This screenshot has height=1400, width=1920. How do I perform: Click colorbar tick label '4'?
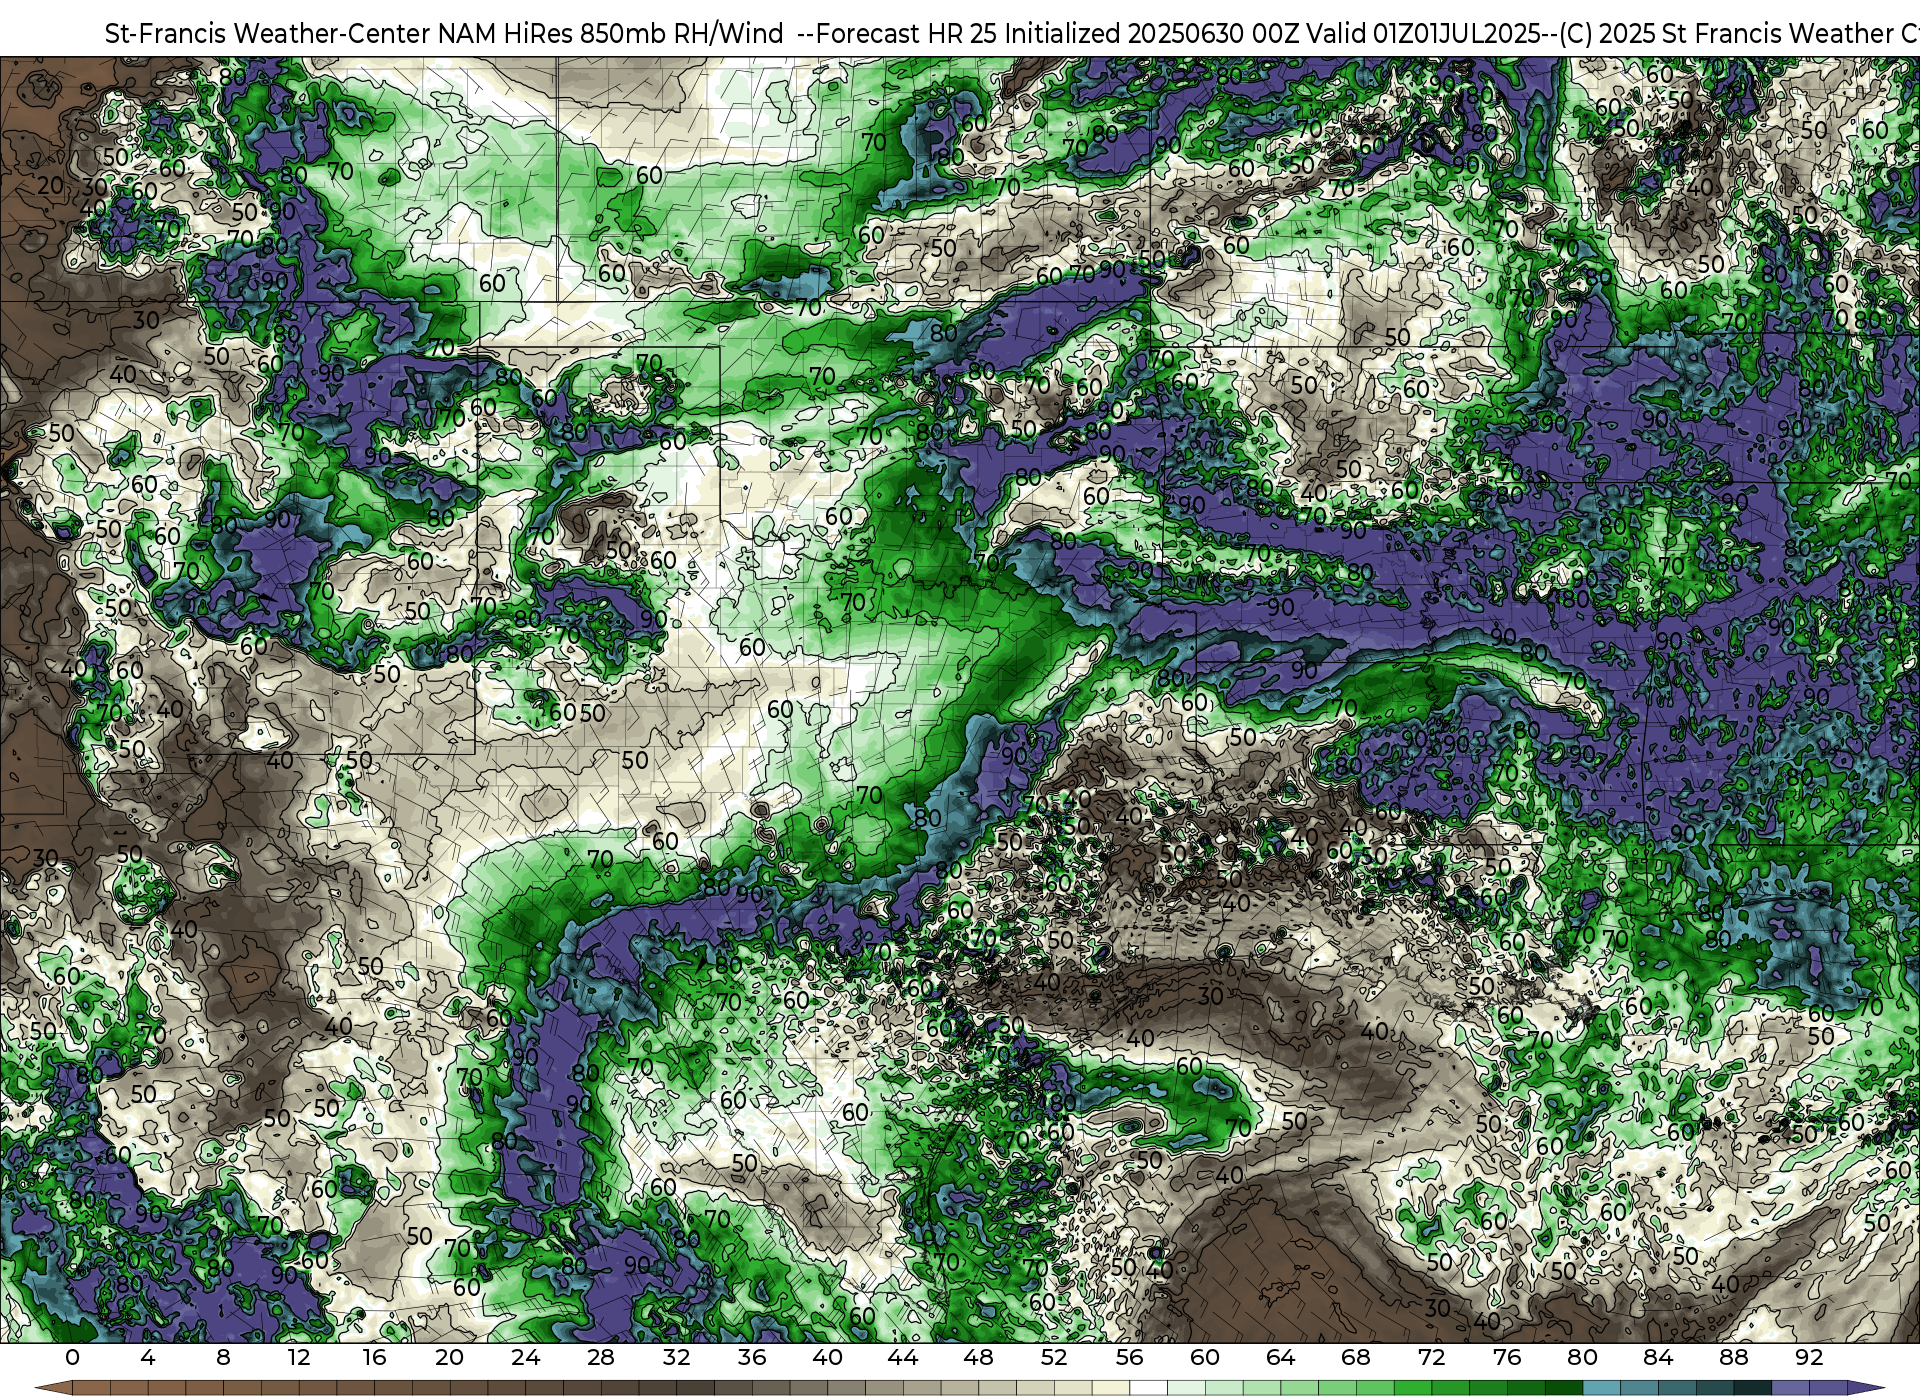point(148,1358)
